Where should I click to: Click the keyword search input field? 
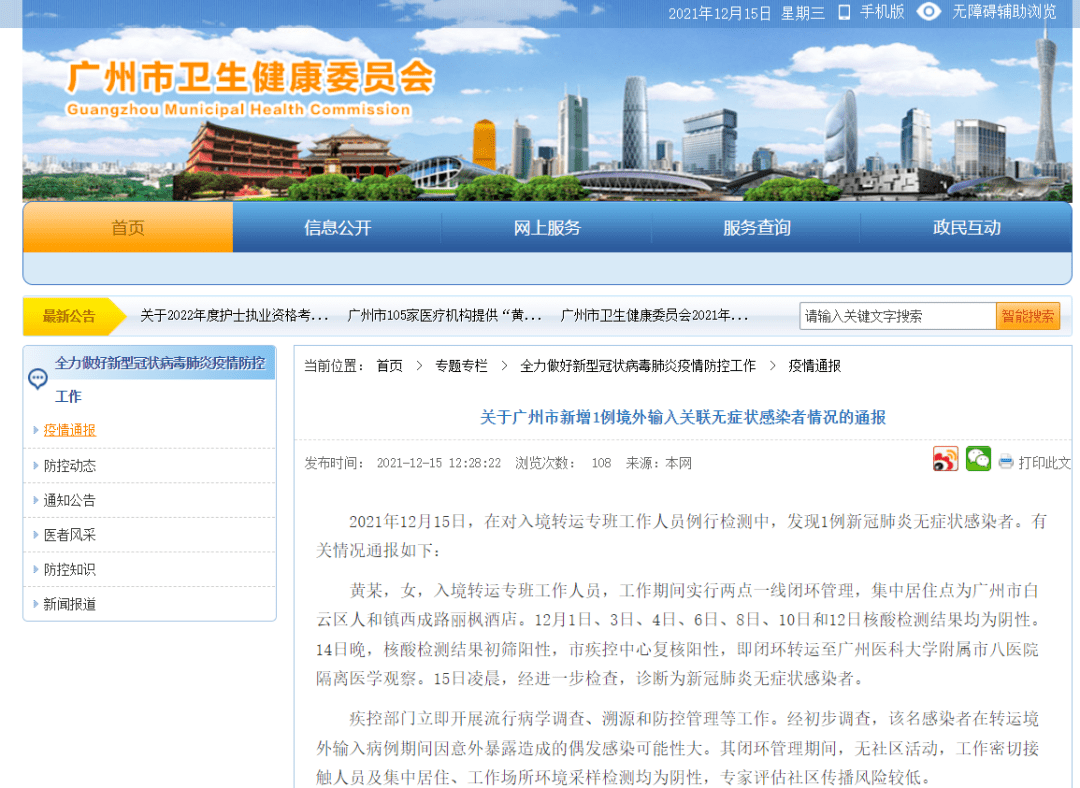point(897,316)
